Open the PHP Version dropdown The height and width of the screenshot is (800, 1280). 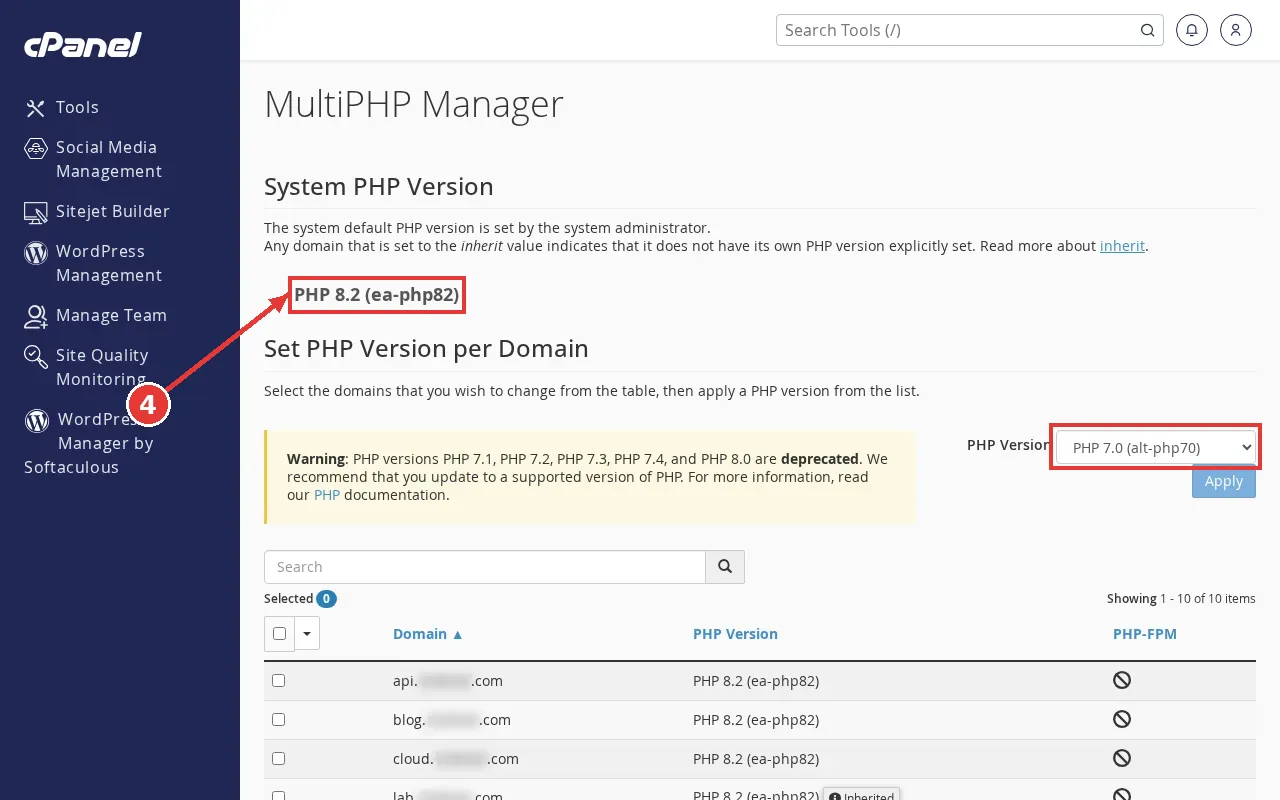1156,447
